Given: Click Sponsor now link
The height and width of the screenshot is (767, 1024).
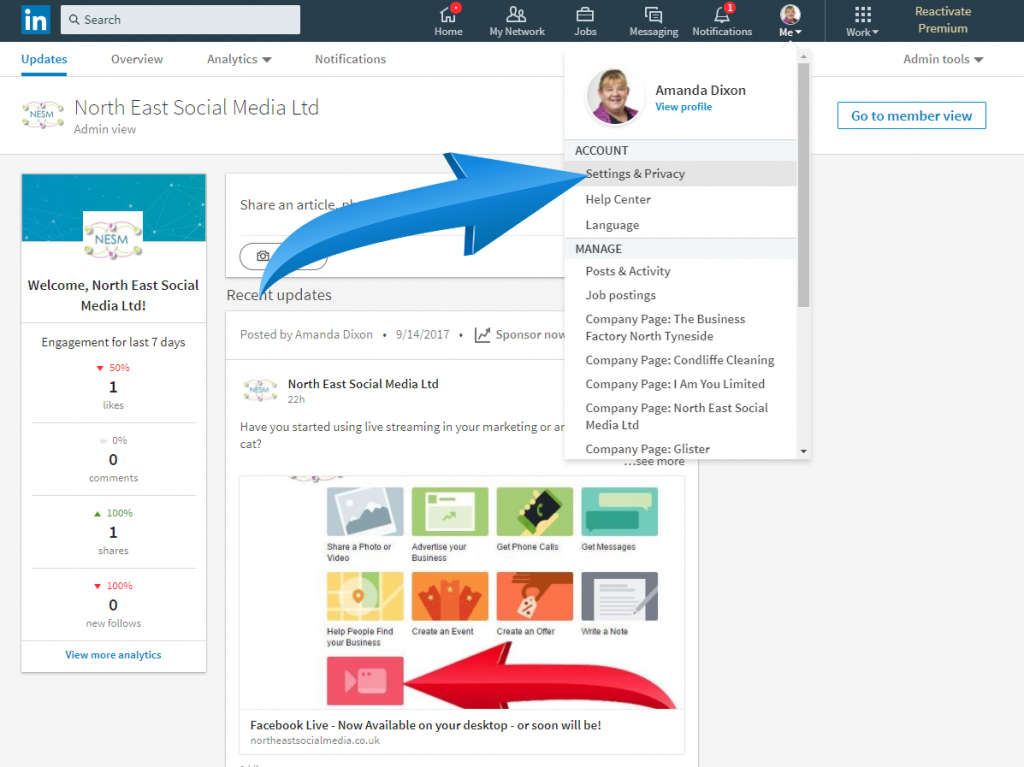Looking at the screenshot, I should (x=530, y=335).
